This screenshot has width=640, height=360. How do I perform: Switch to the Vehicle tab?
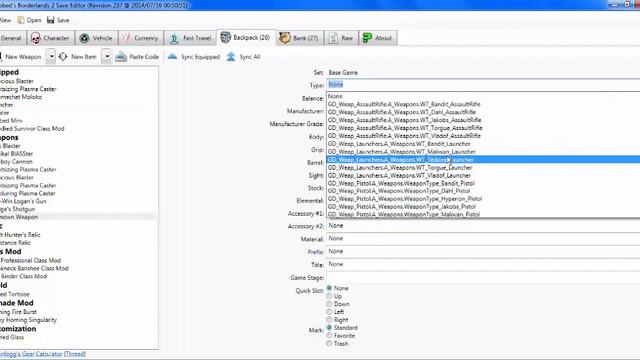tap(96, 38)
